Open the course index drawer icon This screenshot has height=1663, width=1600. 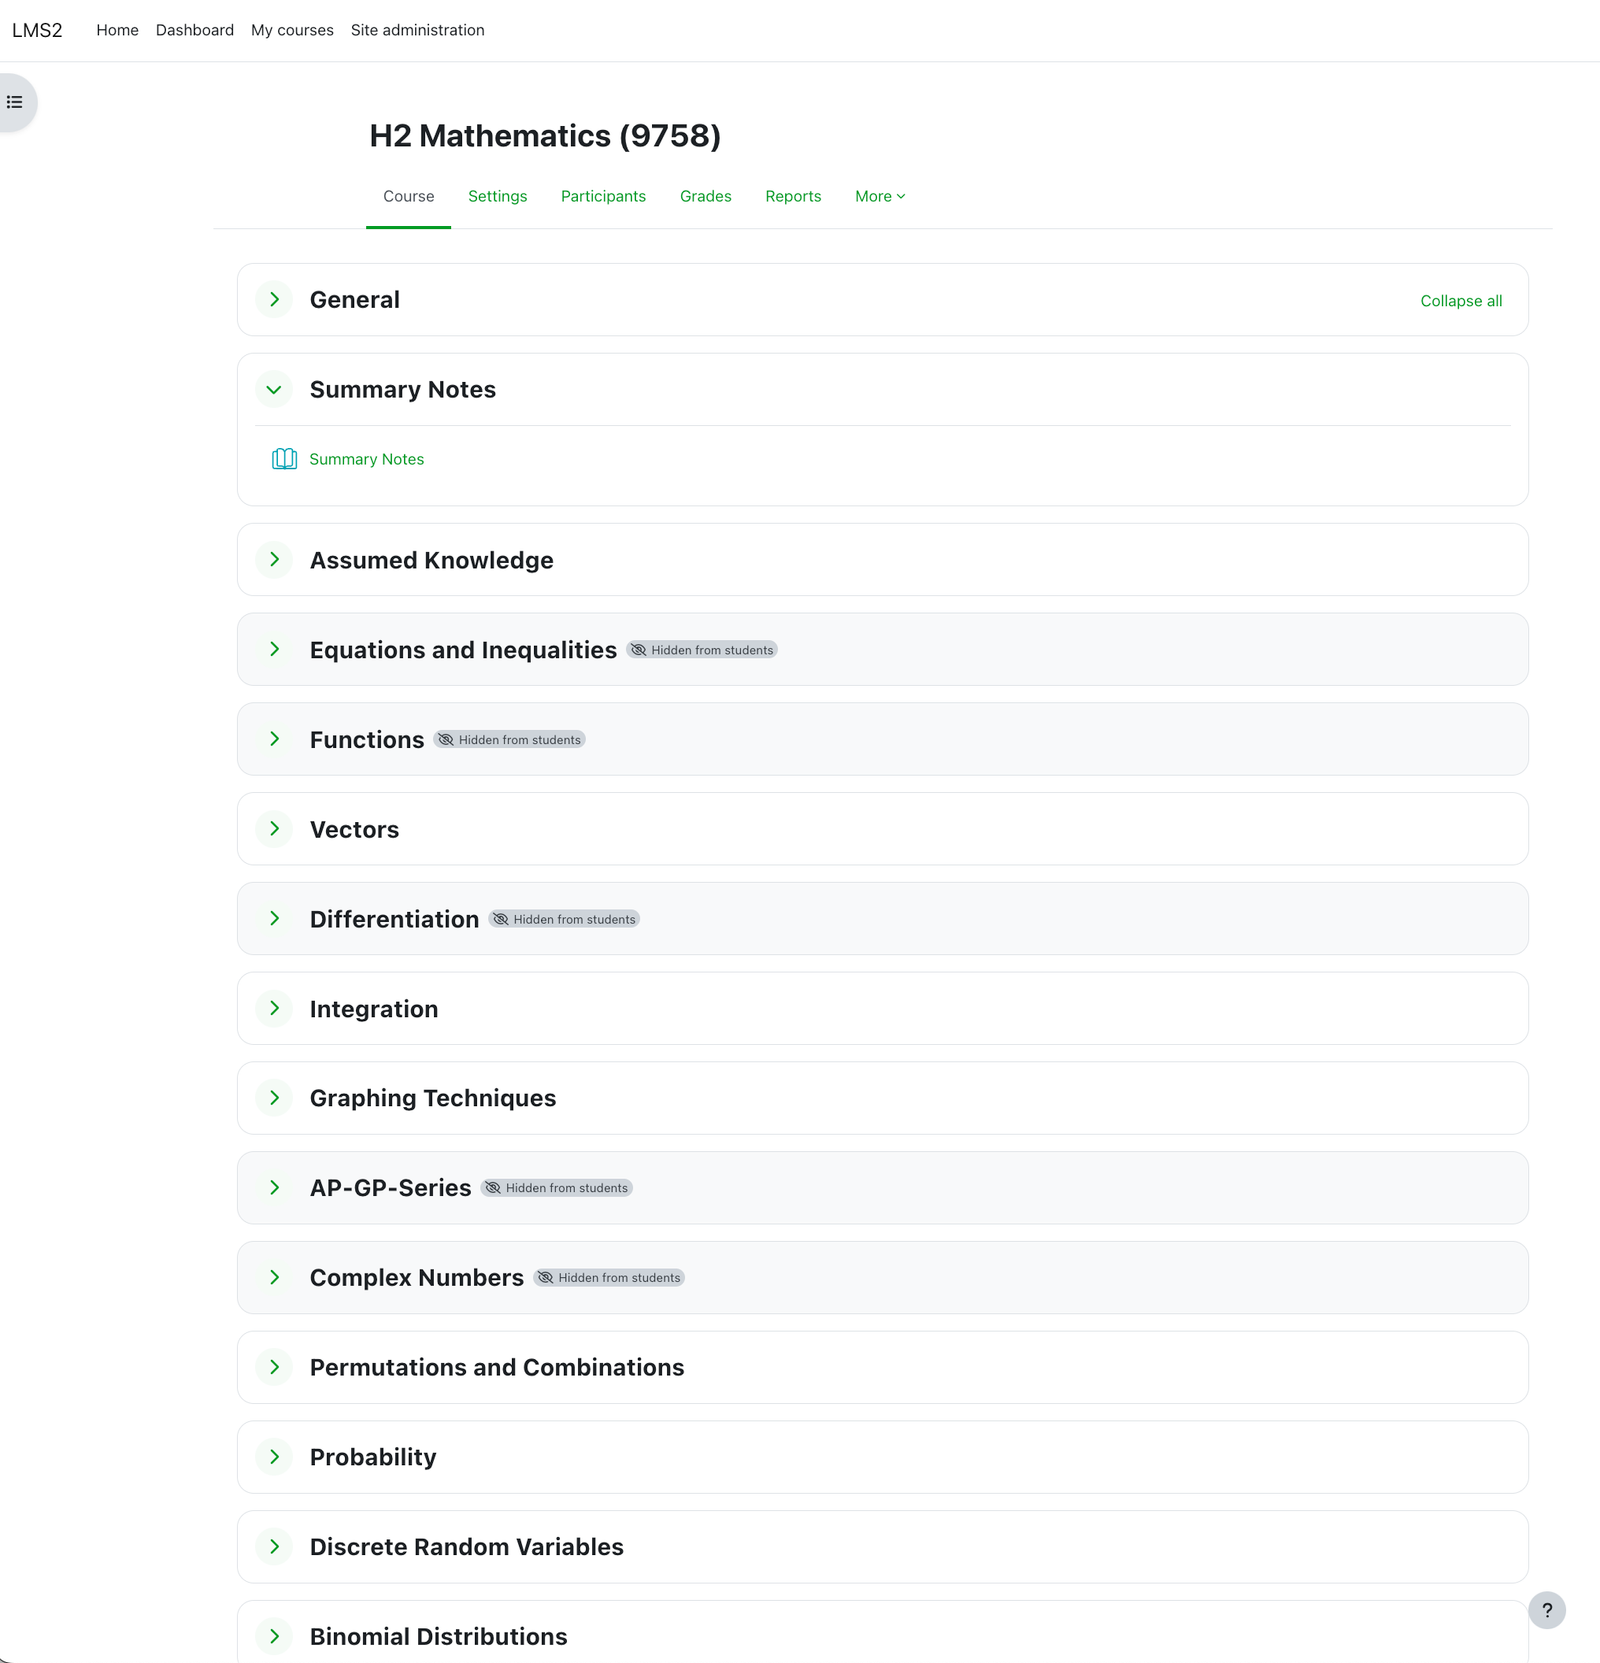15,102
